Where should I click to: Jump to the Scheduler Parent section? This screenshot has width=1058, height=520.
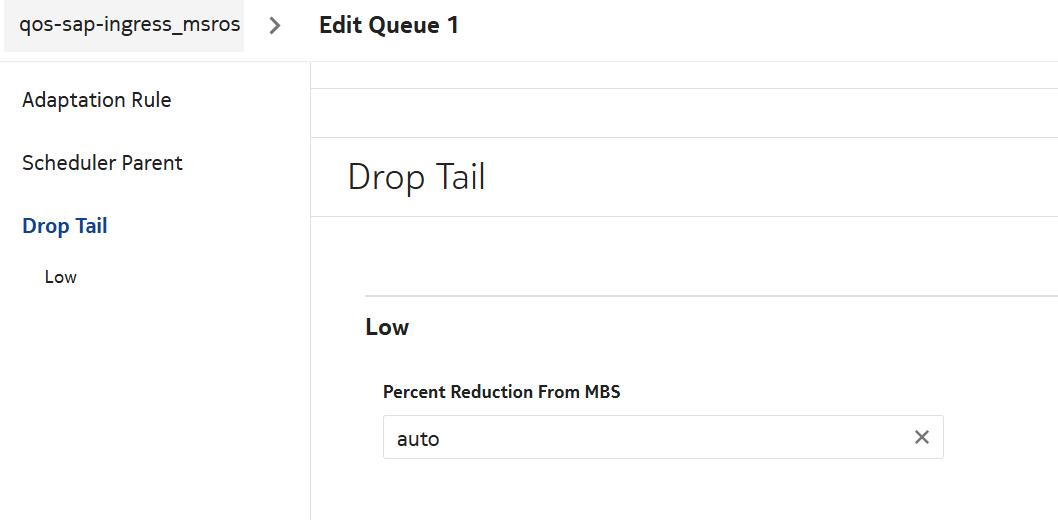pos(102,163)
